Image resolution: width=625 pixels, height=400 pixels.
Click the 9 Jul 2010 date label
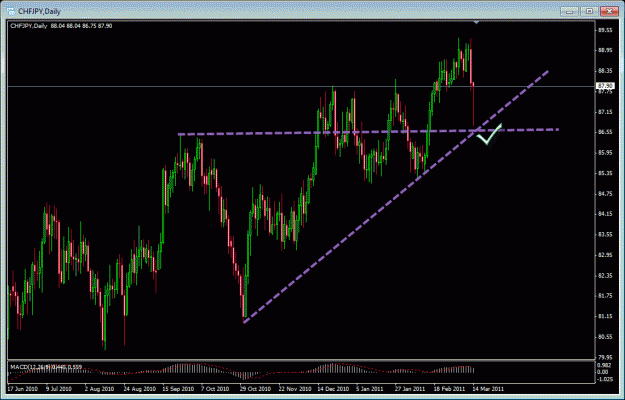[x=59, y=389]
